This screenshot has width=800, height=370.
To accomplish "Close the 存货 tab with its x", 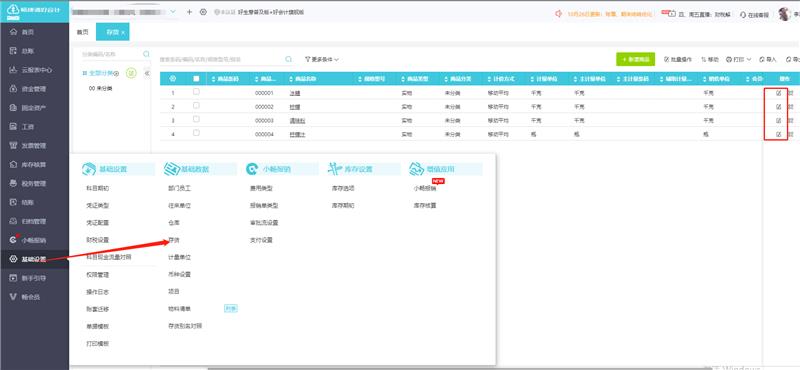I will point(123,33).
